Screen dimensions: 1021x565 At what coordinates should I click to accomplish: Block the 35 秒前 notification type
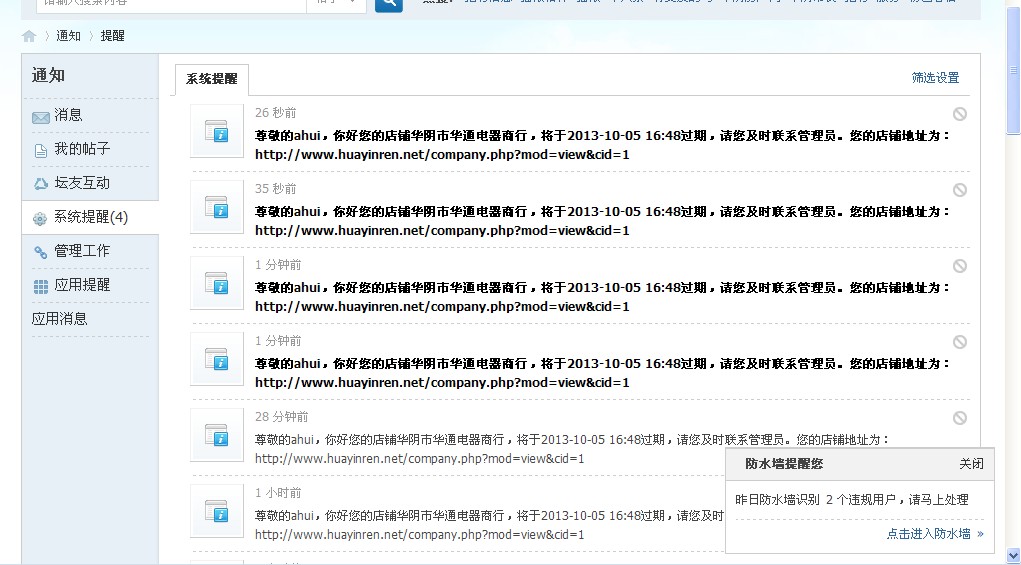tap(960, 190)
